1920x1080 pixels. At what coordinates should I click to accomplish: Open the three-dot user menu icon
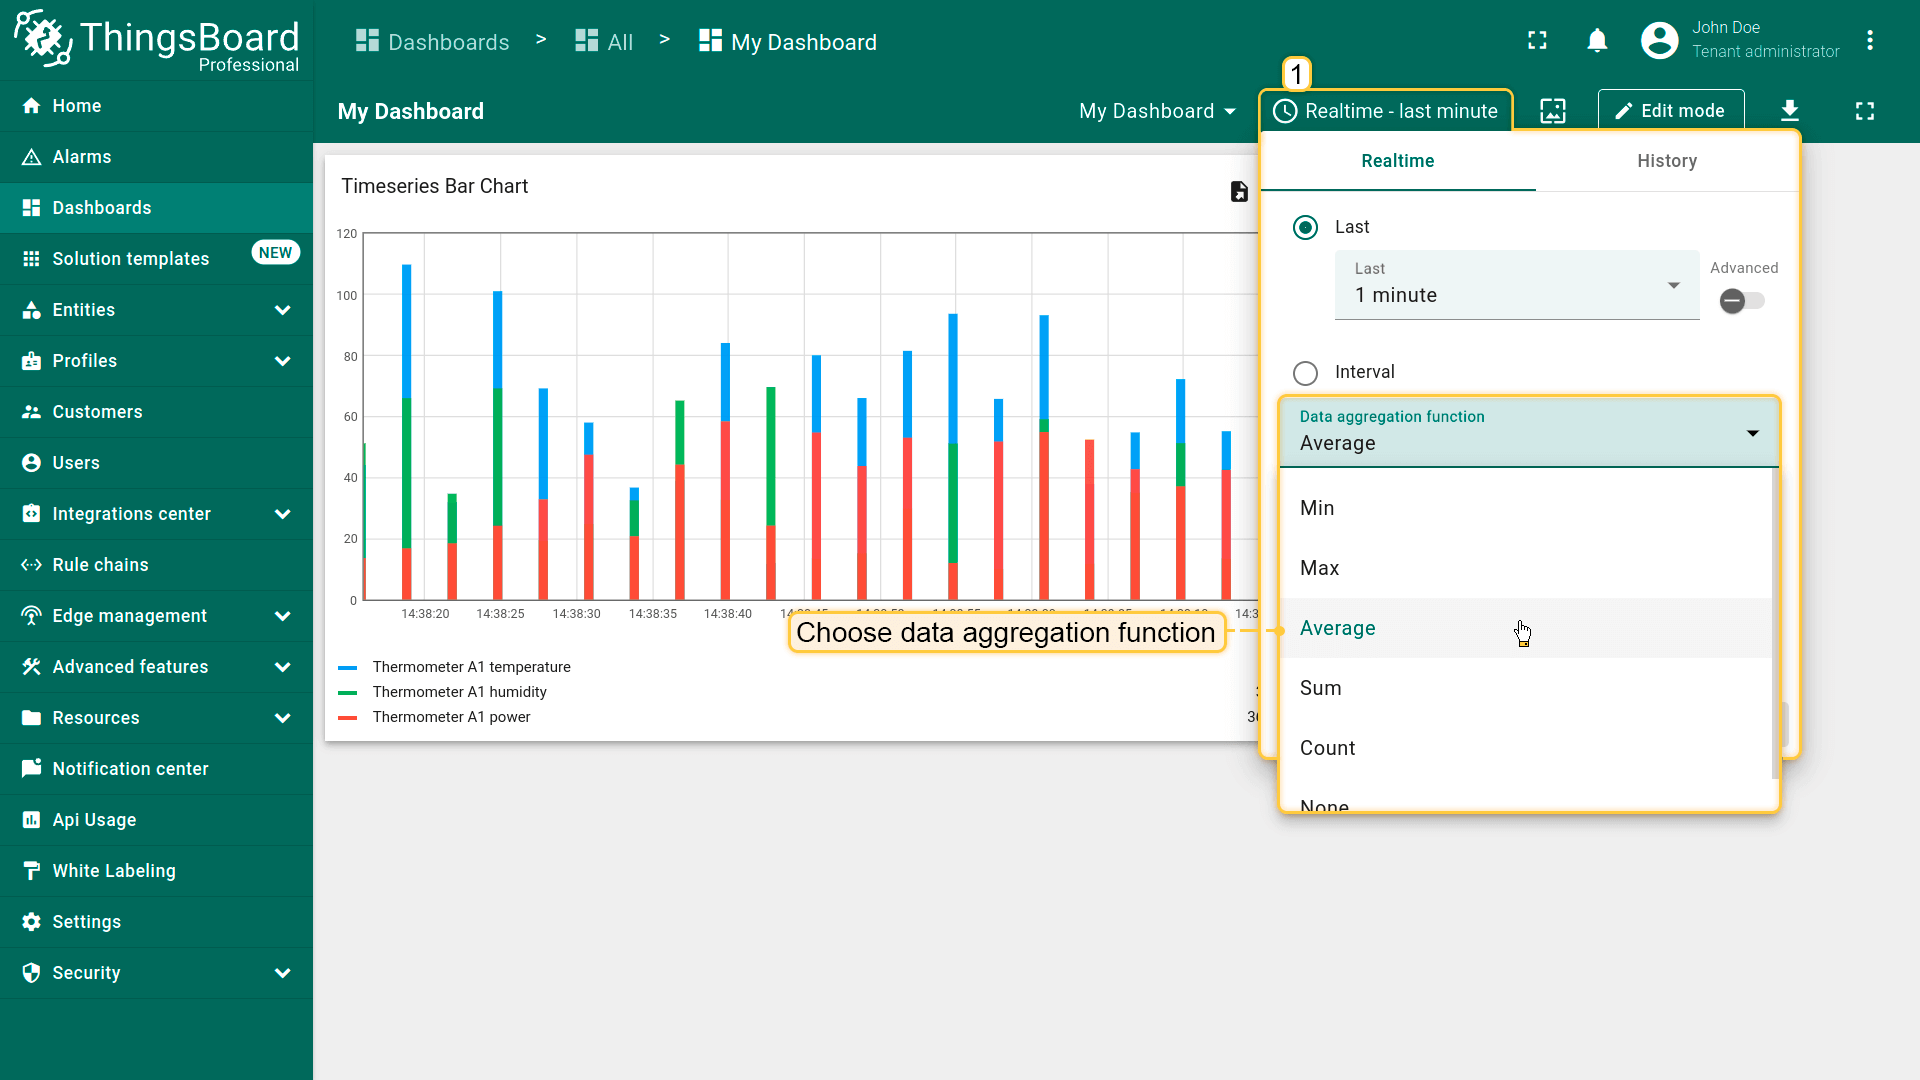(1870, 41)
